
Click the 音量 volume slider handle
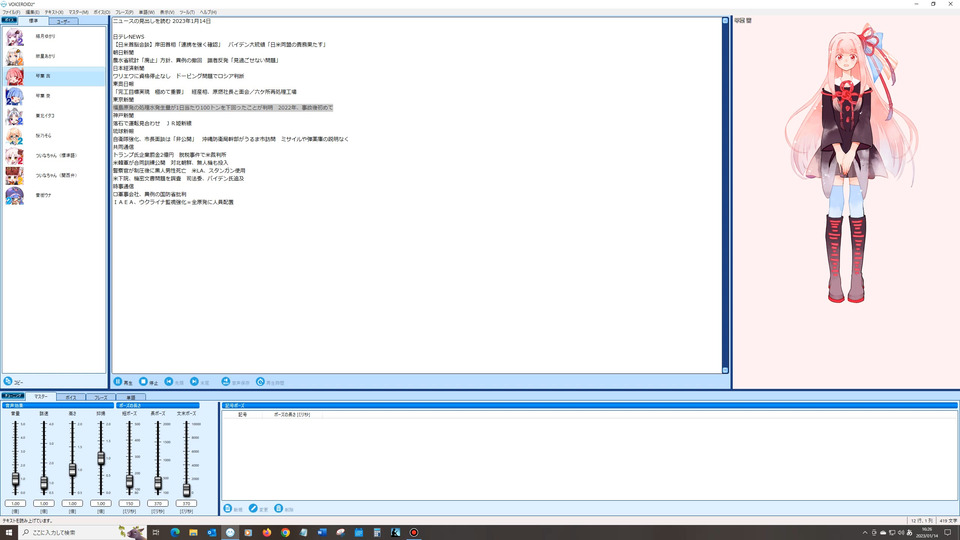(15, 479)
